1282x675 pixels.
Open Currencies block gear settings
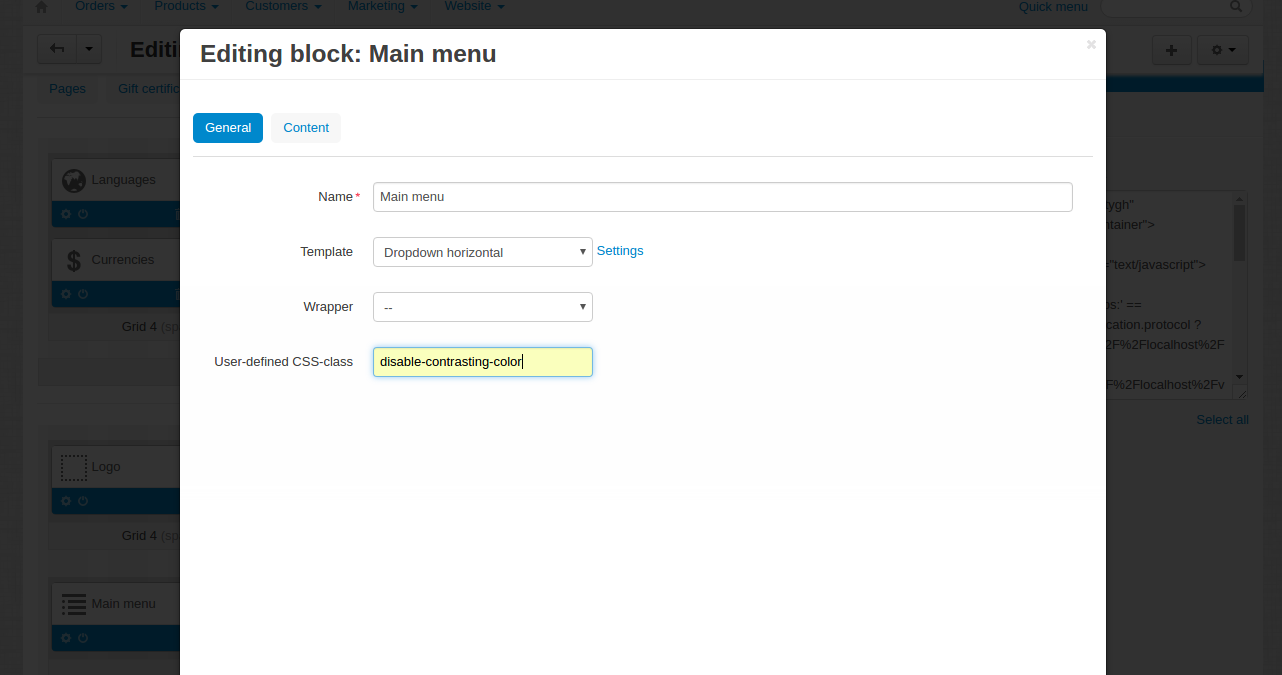pyautogui.click(x=66, y=294)
